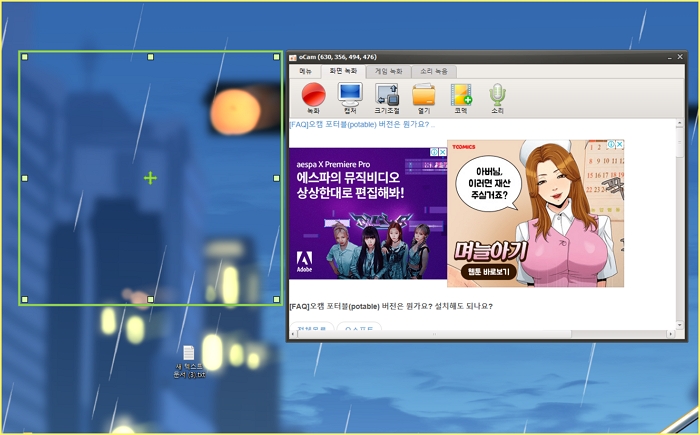This screenshot has height=435, width=700.
Task: Take a screenshot with the 캡쳐 monitor icon
Action: 350,97
